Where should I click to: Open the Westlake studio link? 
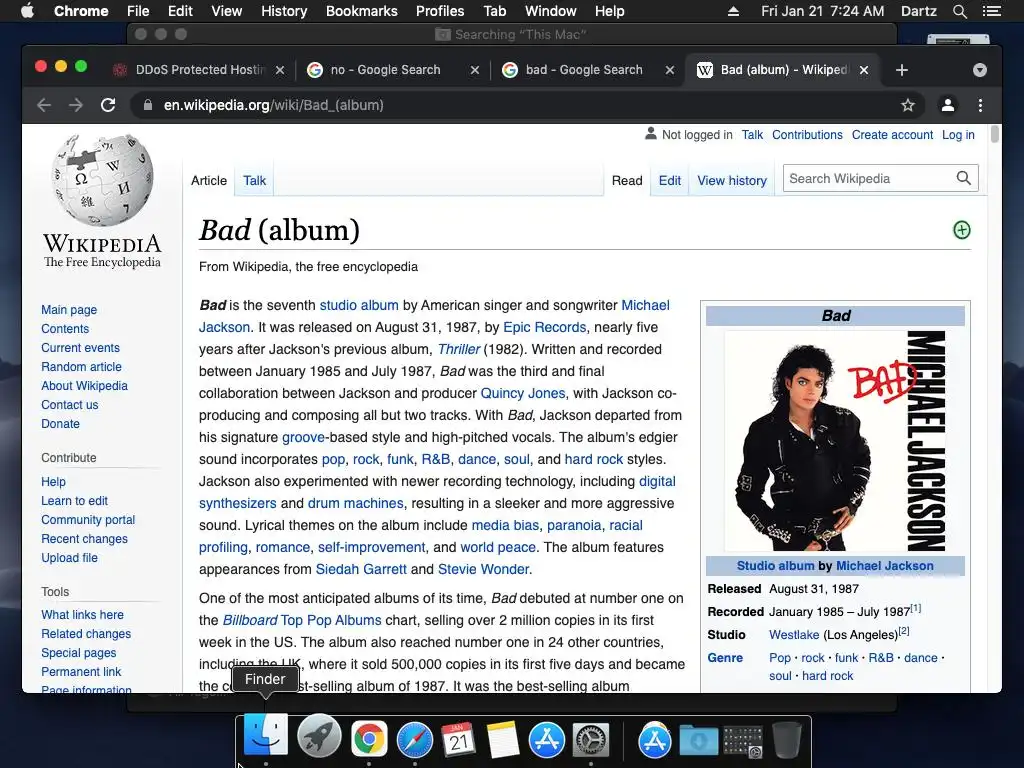coord(793,635)
